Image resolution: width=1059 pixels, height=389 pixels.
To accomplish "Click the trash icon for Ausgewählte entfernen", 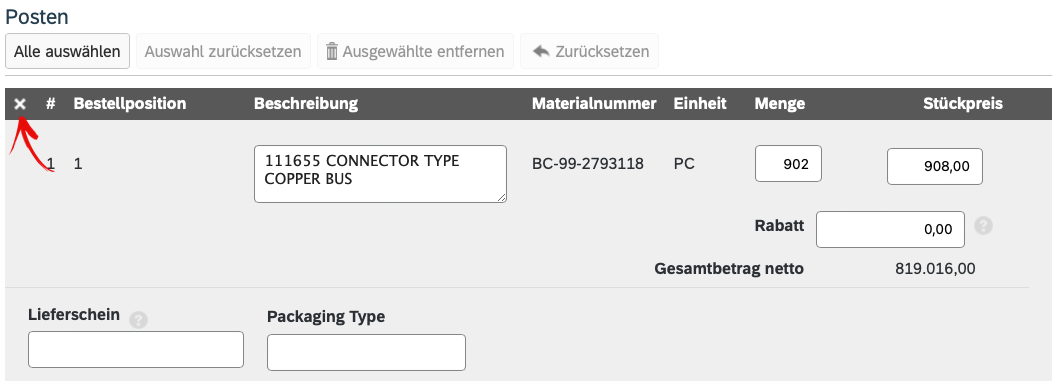I will point(332,51).
